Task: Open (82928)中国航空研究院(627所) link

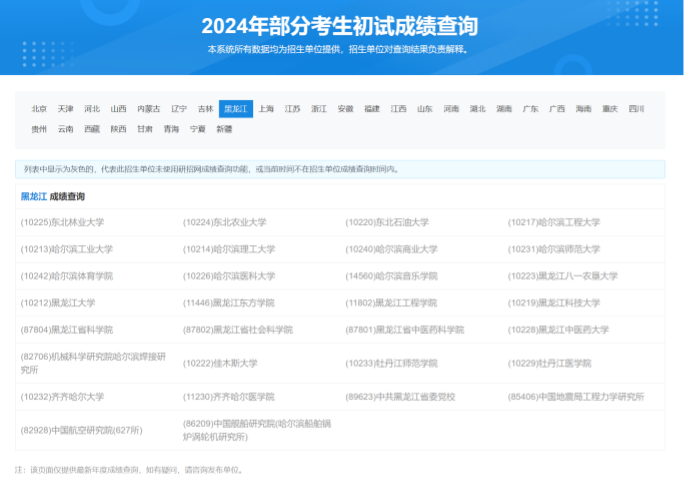Action: pos(81,430)
